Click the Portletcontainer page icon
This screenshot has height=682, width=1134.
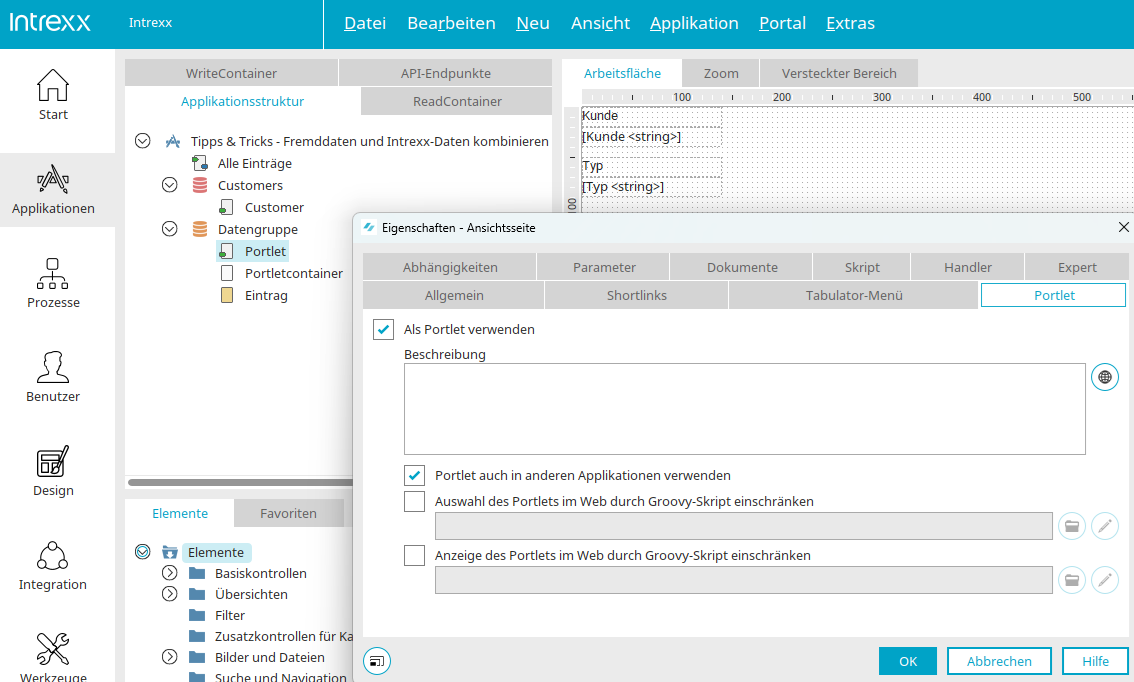click(226, 273)
